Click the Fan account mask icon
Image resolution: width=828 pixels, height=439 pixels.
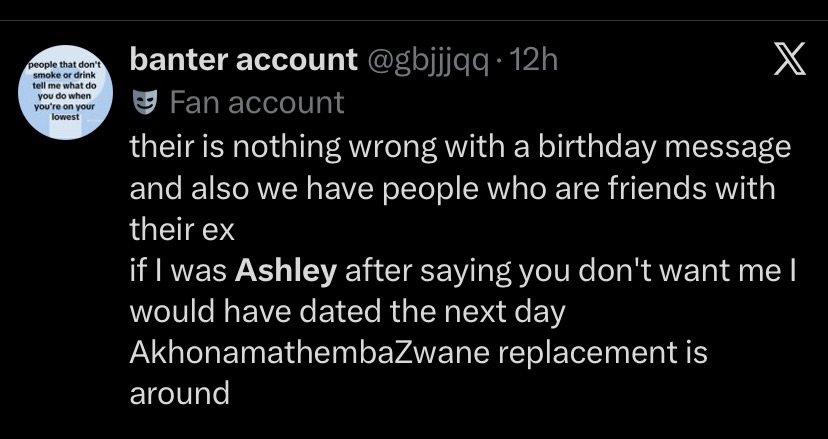tap(145, 101)
